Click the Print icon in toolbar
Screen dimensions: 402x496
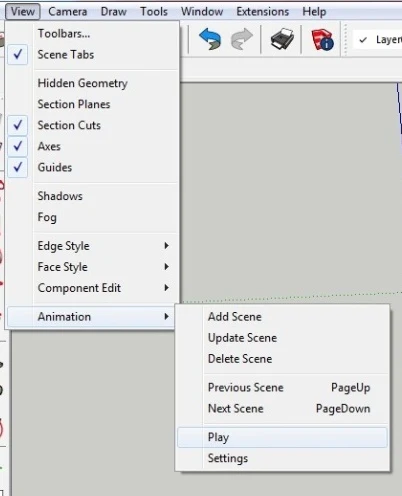(282, 39)
